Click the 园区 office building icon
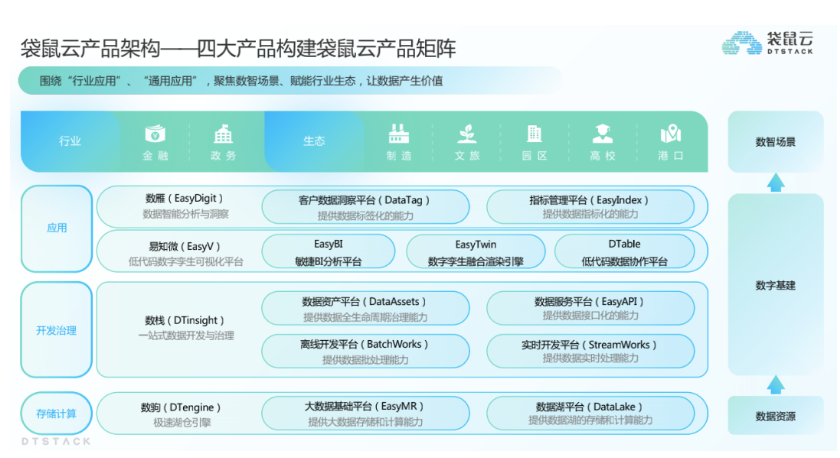 point(534,134)
